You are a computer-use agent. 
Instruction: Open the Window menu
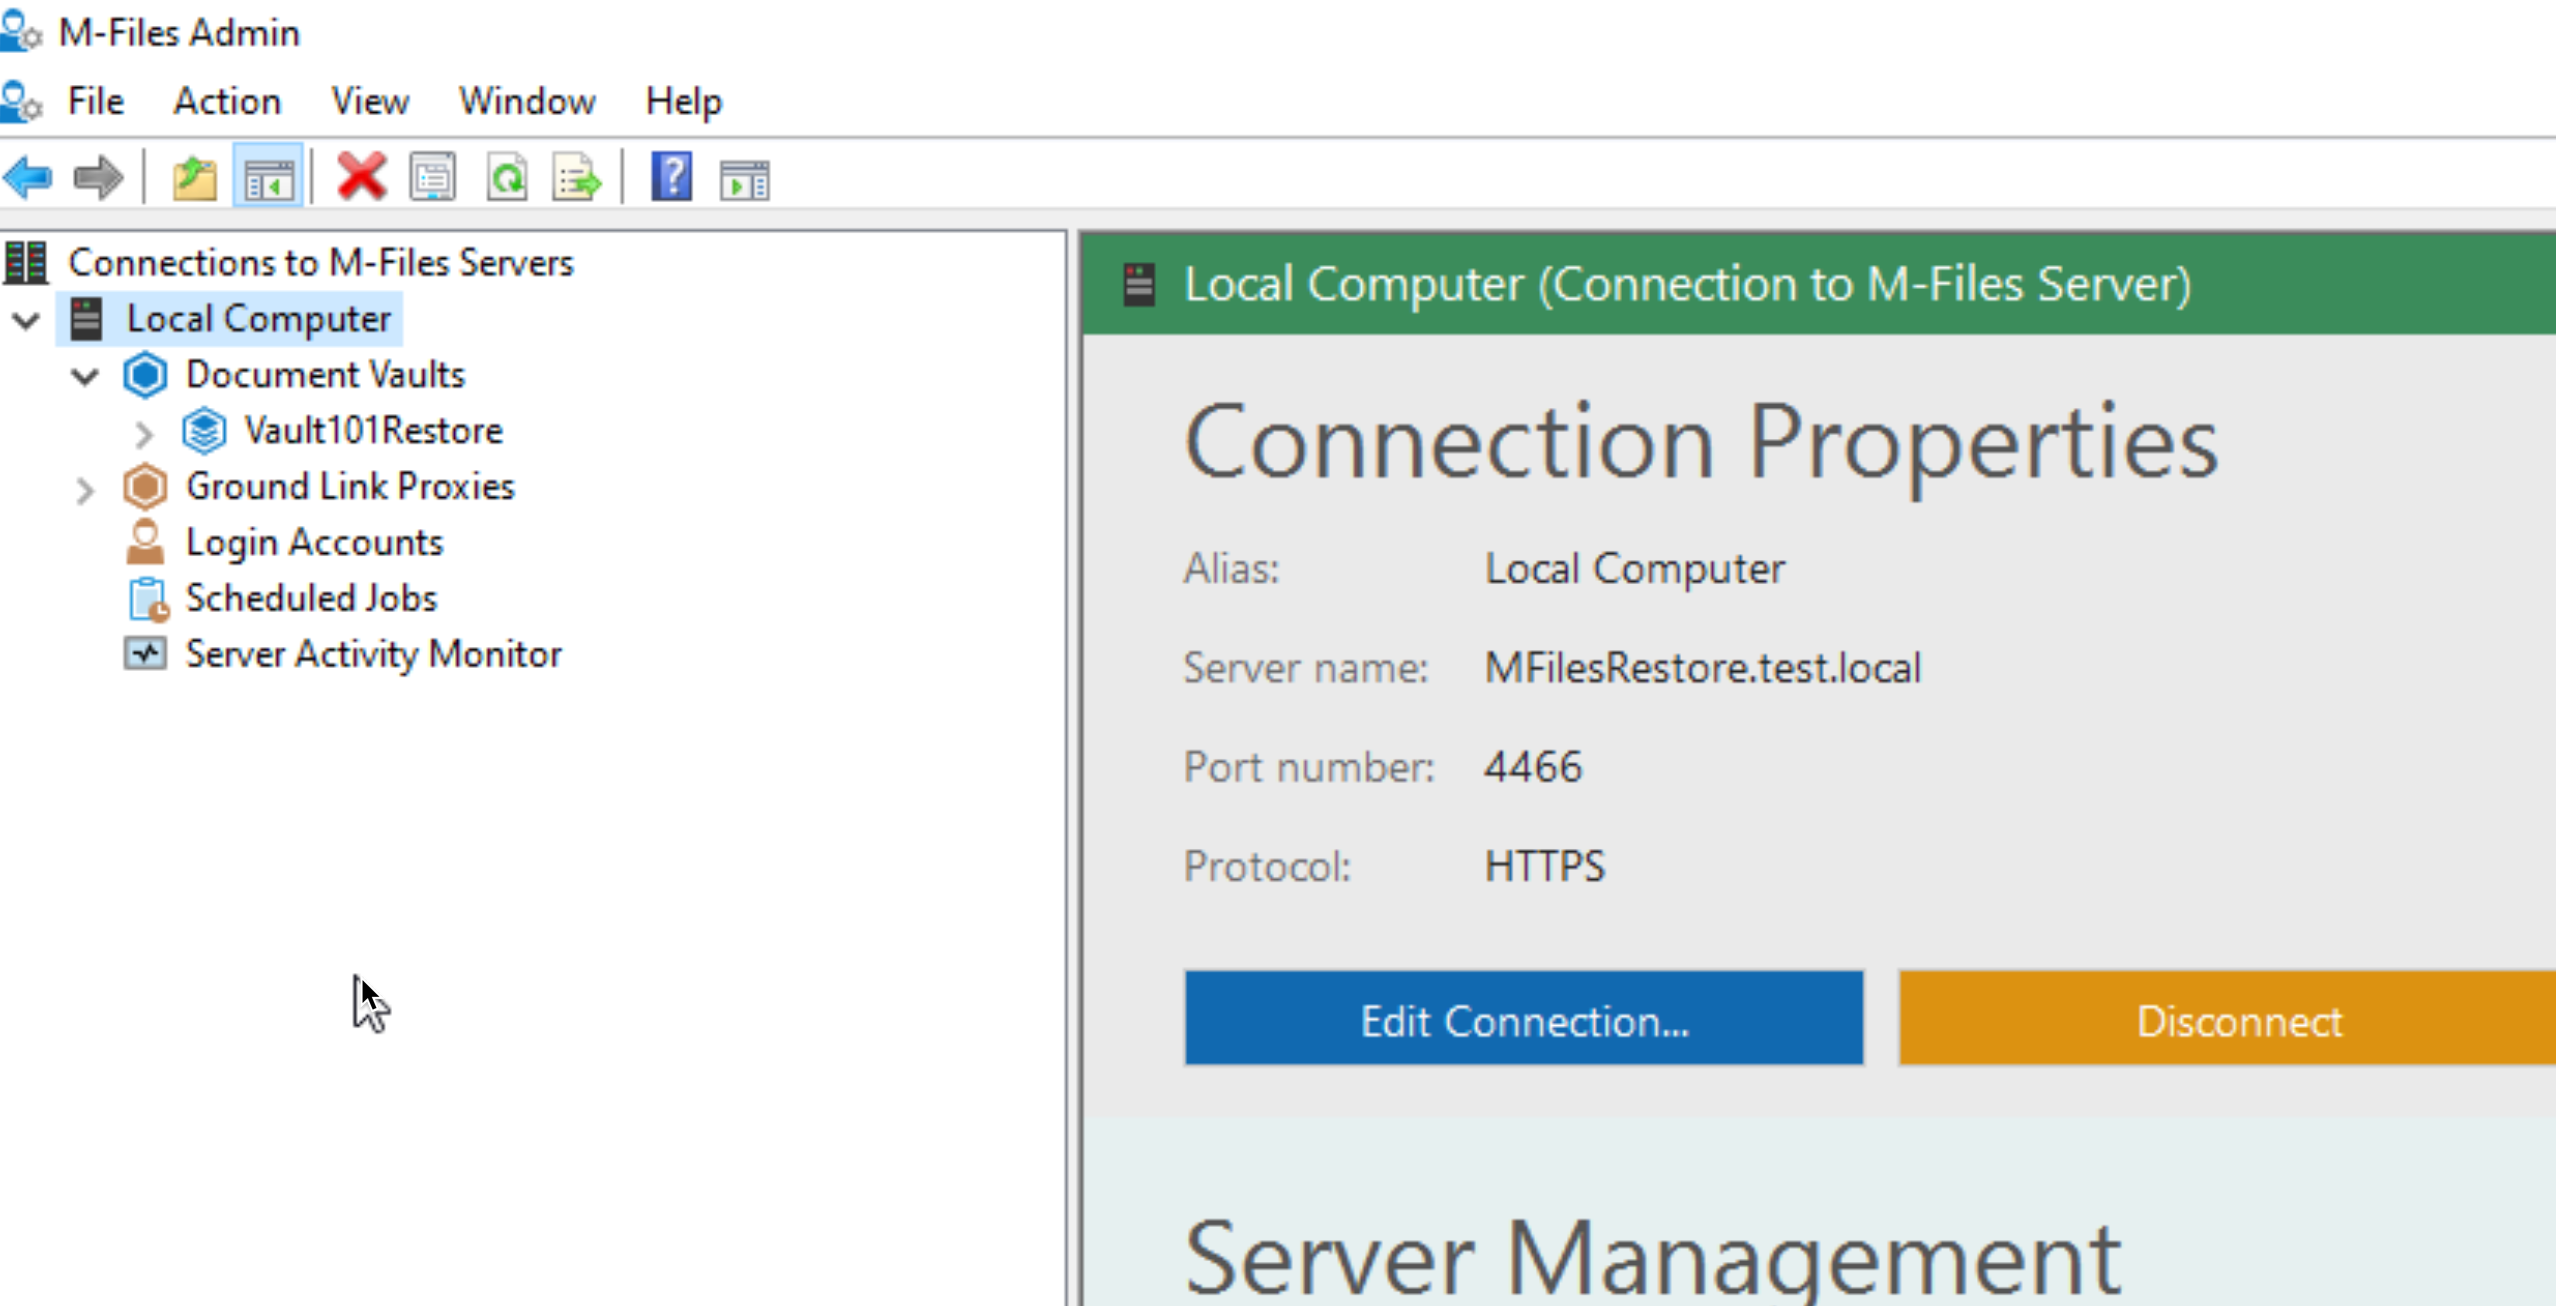(527, 101)
